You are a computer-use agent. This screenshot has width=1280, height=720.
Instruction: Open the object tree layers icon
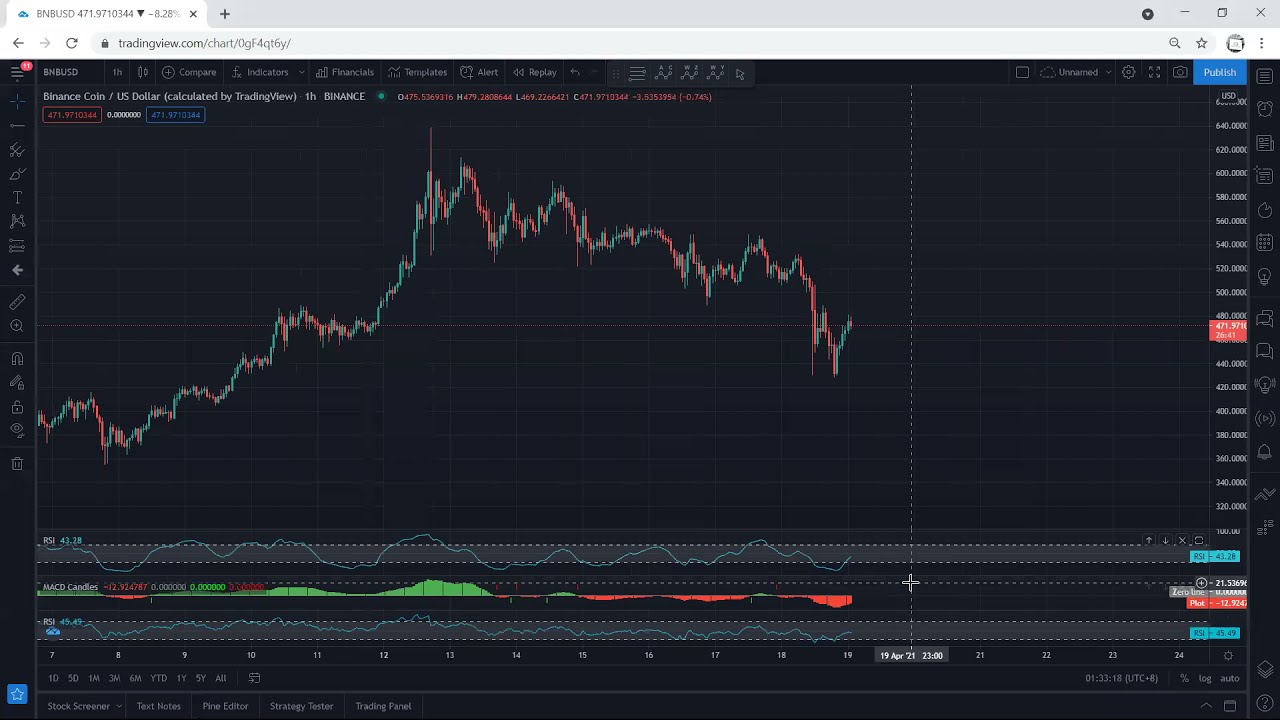[1265, 669]
